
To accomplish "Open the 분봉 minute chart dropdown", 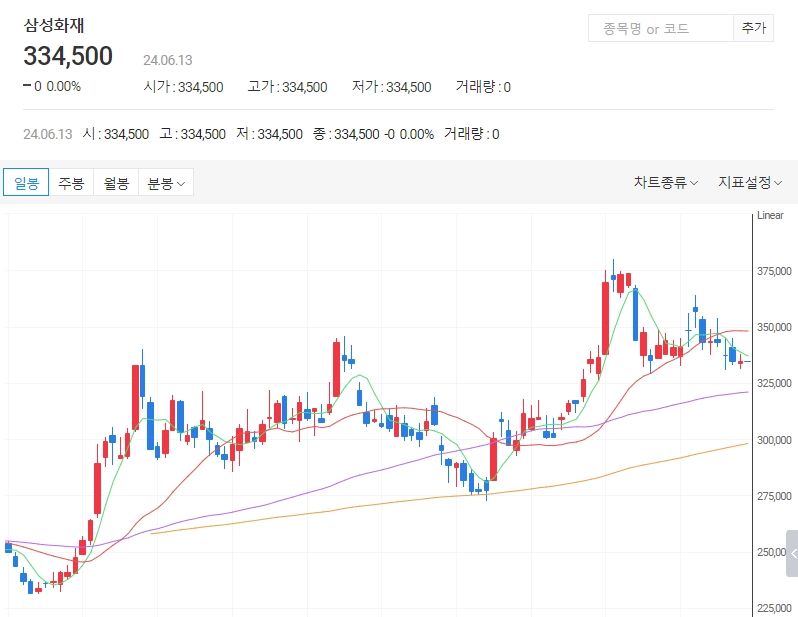I will pyautogui.click(x=166, y=182).
